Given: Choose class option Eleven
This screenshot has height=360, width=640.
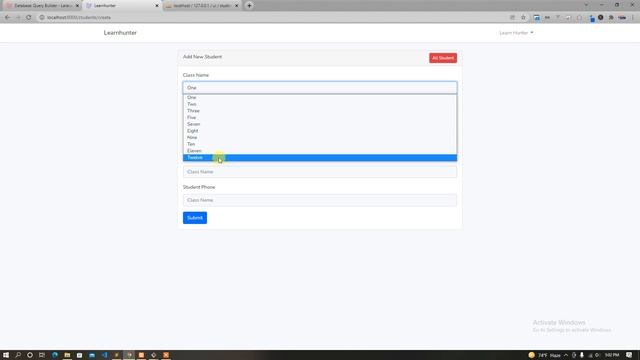Looking at the screenshot, I should (320, 151).
